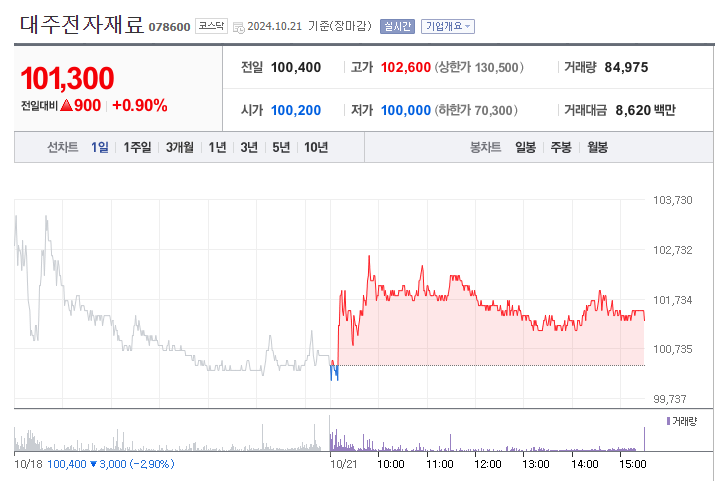This screenshot has height=481, width=715.
Task: Click the trading value 8,620 백만
Action: click(645, 110)
